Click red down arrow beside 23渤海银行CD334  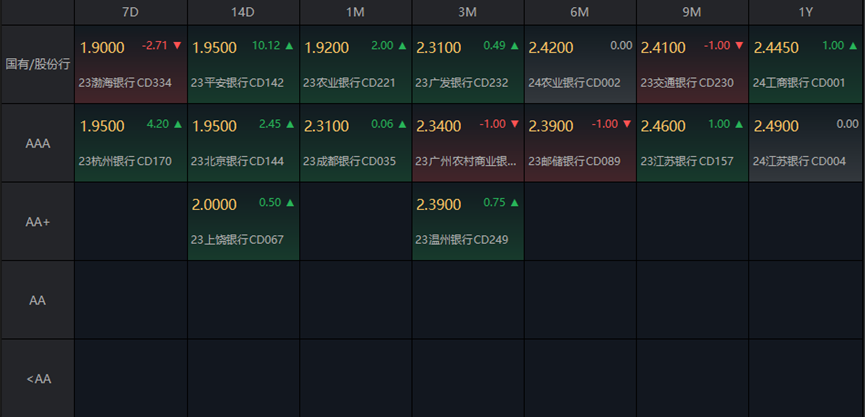177,46
